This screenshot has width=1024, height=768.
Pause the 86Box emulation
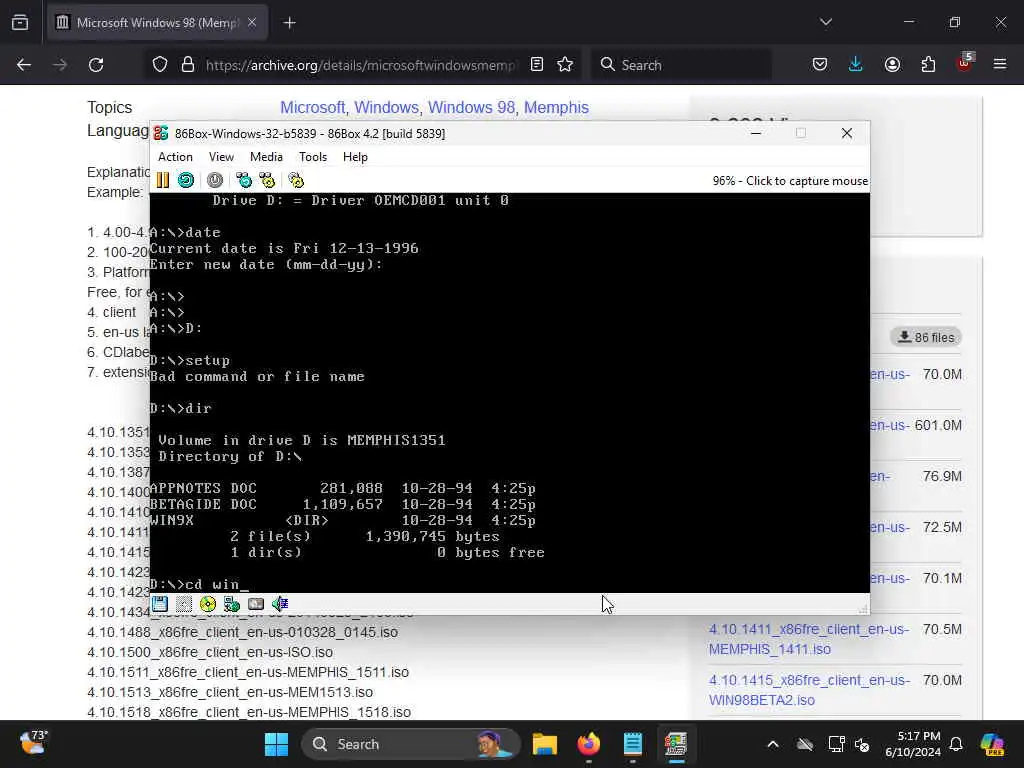point(163,180)
